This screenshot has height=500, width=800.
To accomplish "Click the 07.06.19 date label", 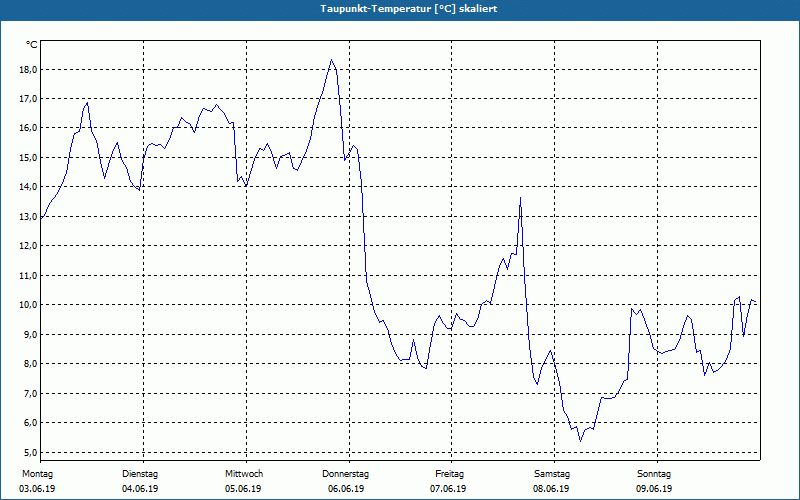I will [x=448, y=489].
